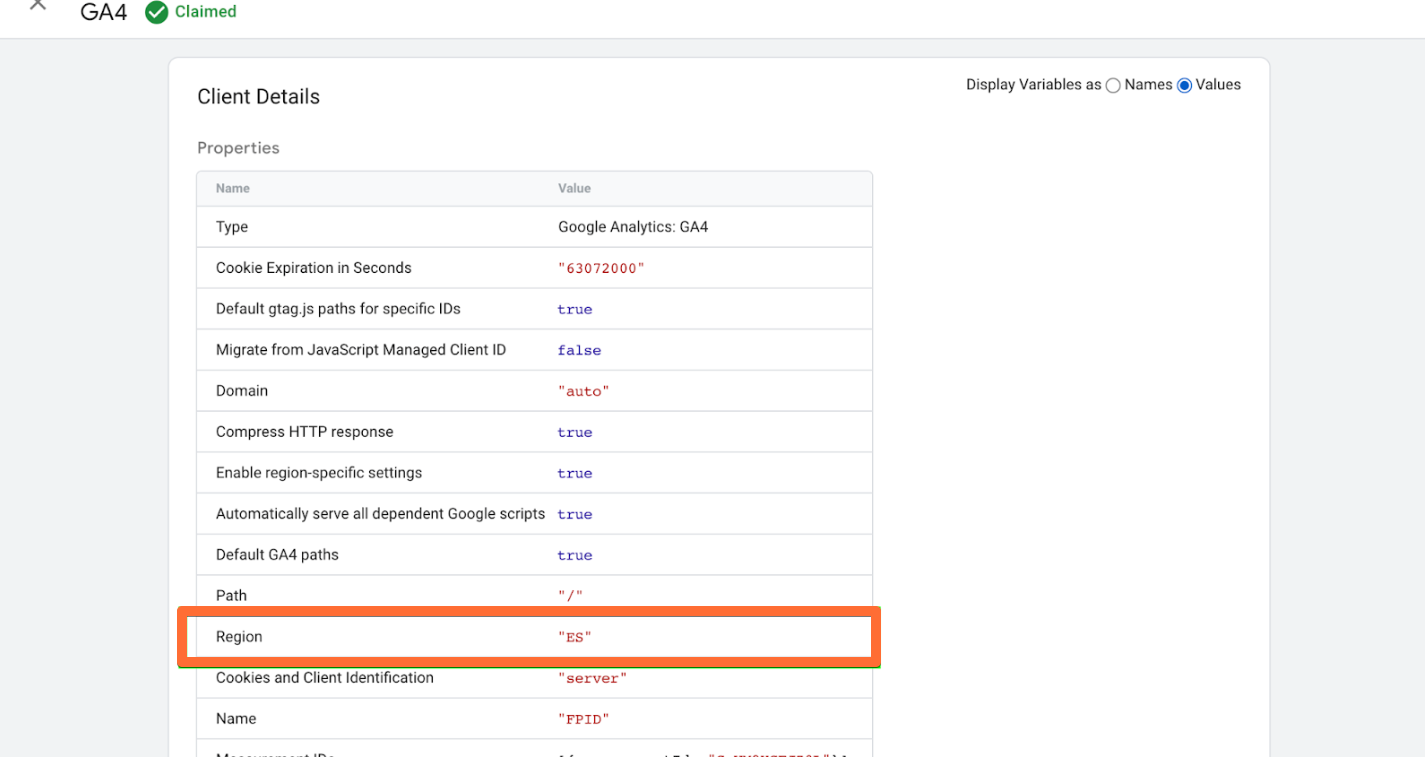
Task: Click the value "63072000"
Action: point(601,269)
